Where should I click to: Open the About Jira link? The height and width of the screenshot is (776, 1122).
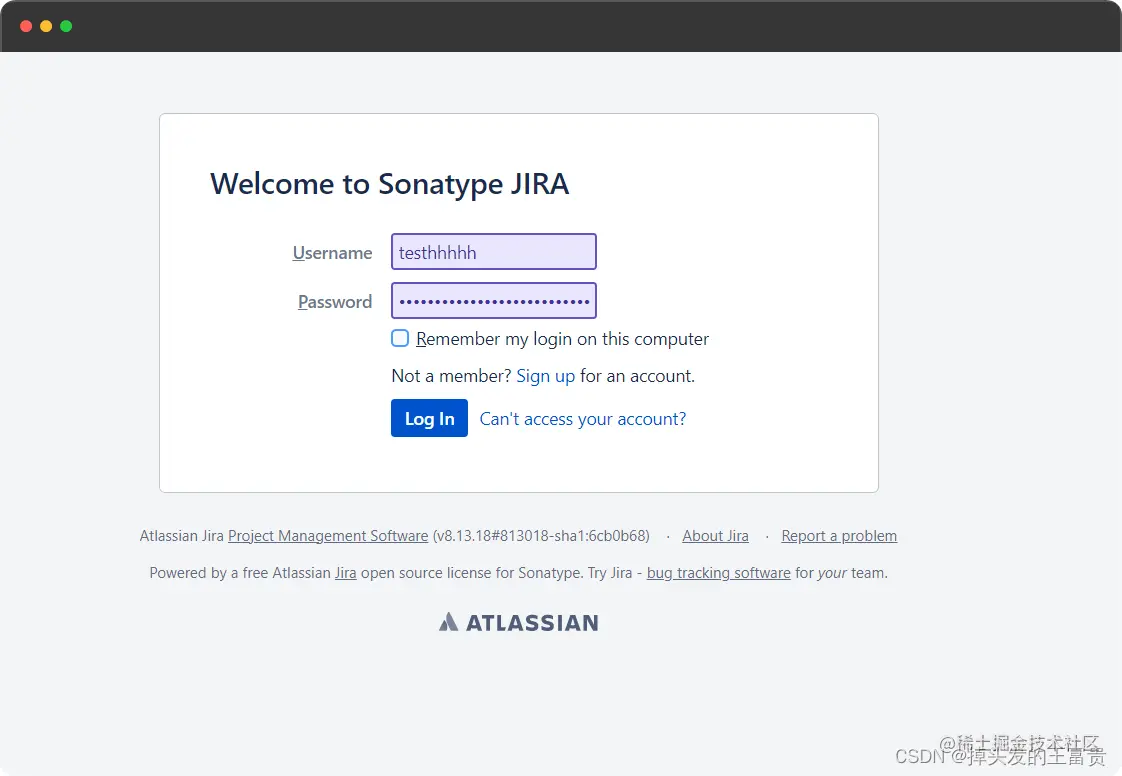click(716, 535)
